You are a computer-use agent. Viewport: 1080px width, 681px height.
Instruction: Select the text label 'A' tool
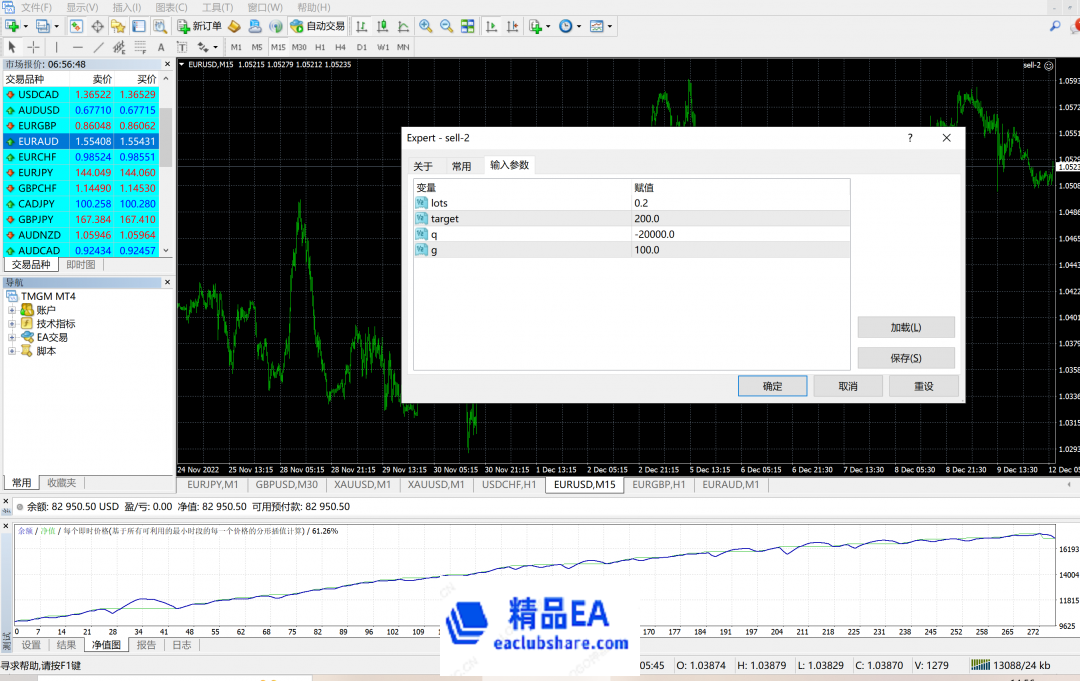[162, 47]
